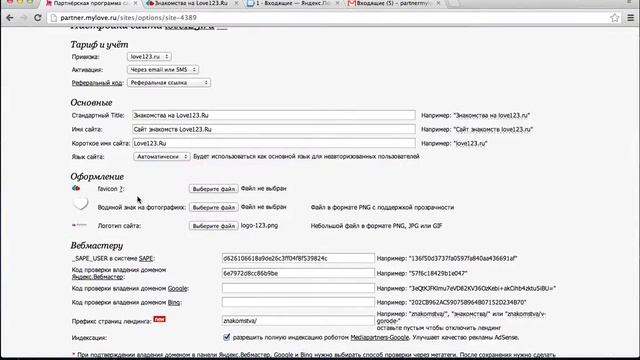Choose file for favicon
Viewport: 640px width, 360px height.
[x=213, y=189]
